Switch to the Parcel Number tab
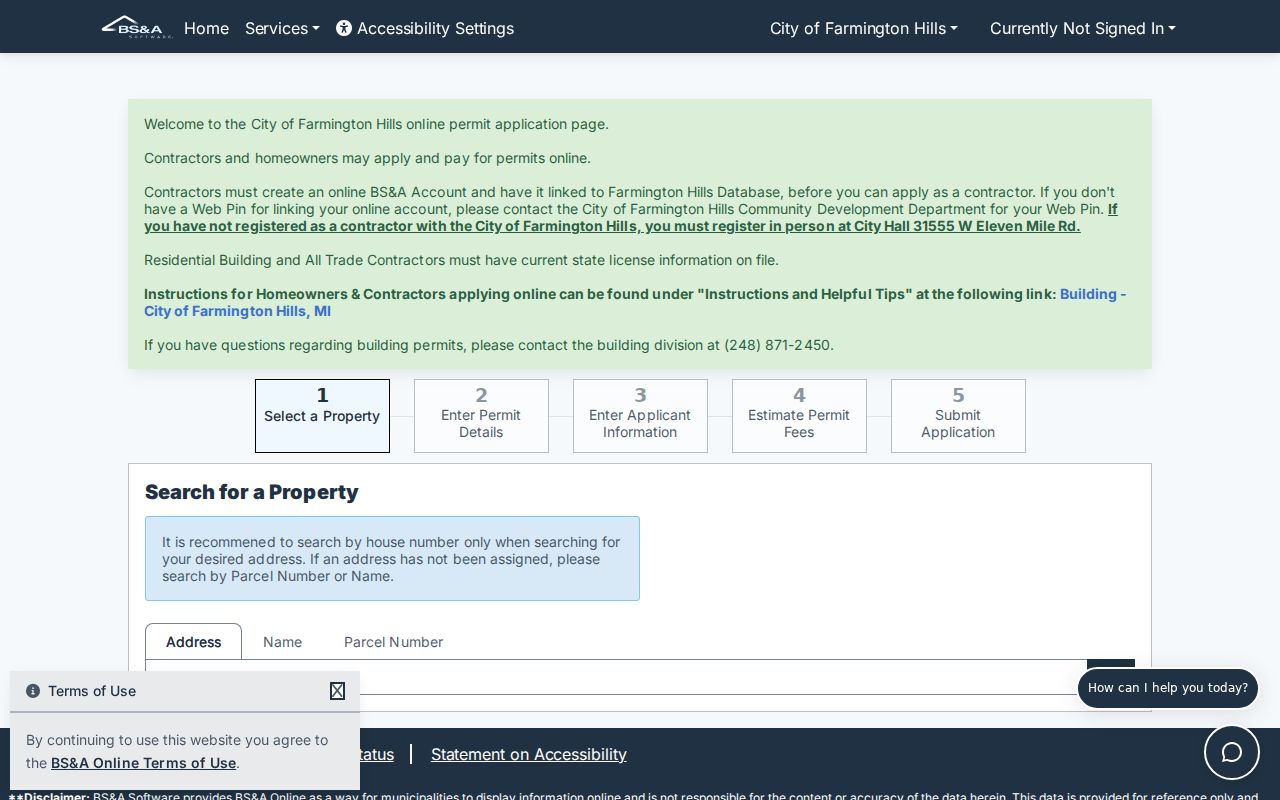1280x800 pixels. (393, 642)
